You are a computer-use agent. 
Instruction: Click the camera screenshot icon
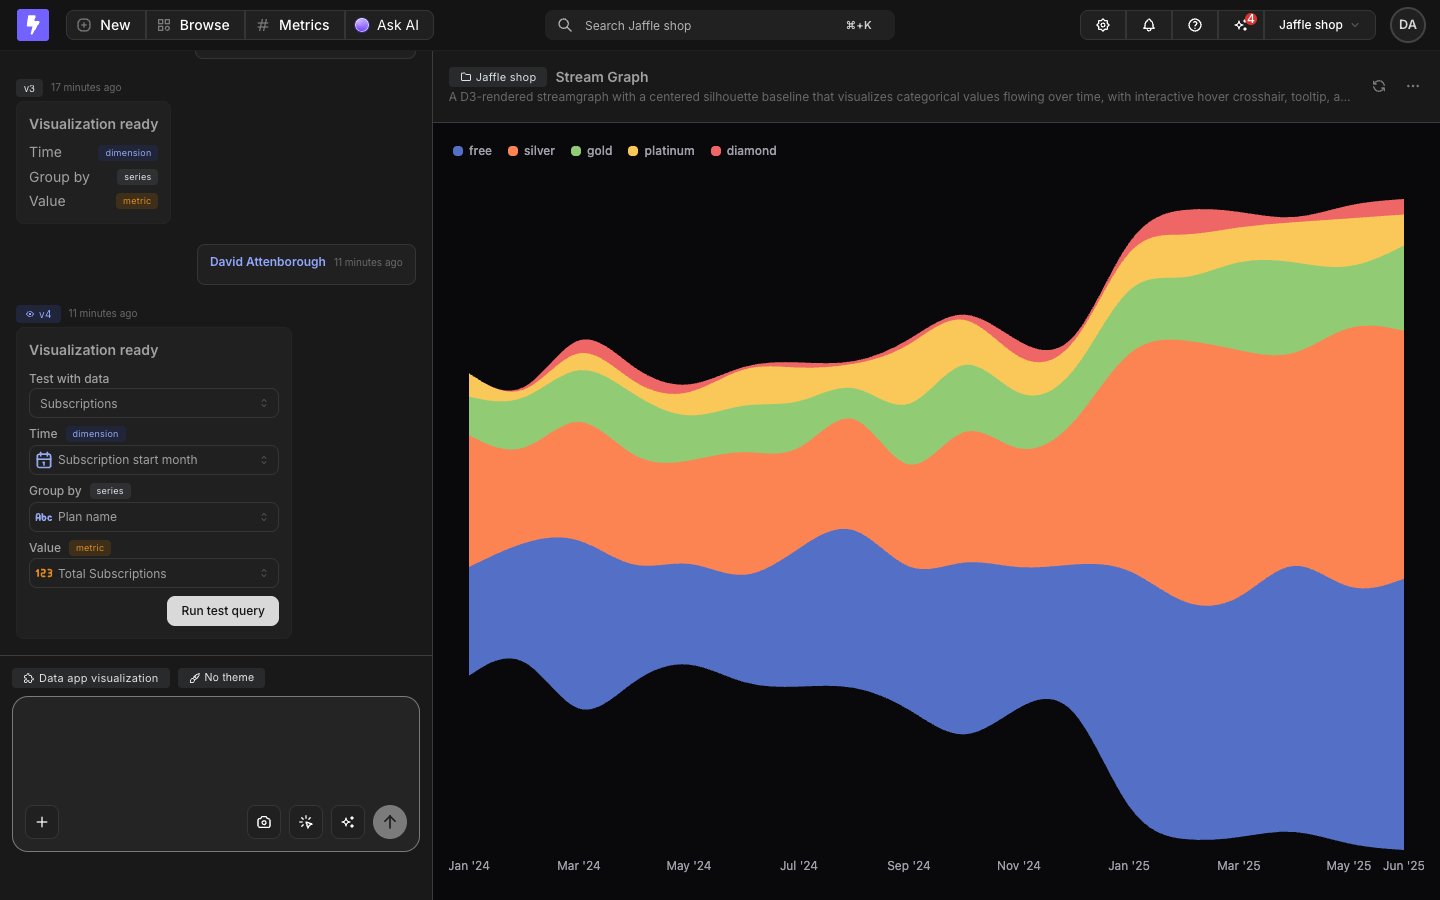(x=264, y=822)
